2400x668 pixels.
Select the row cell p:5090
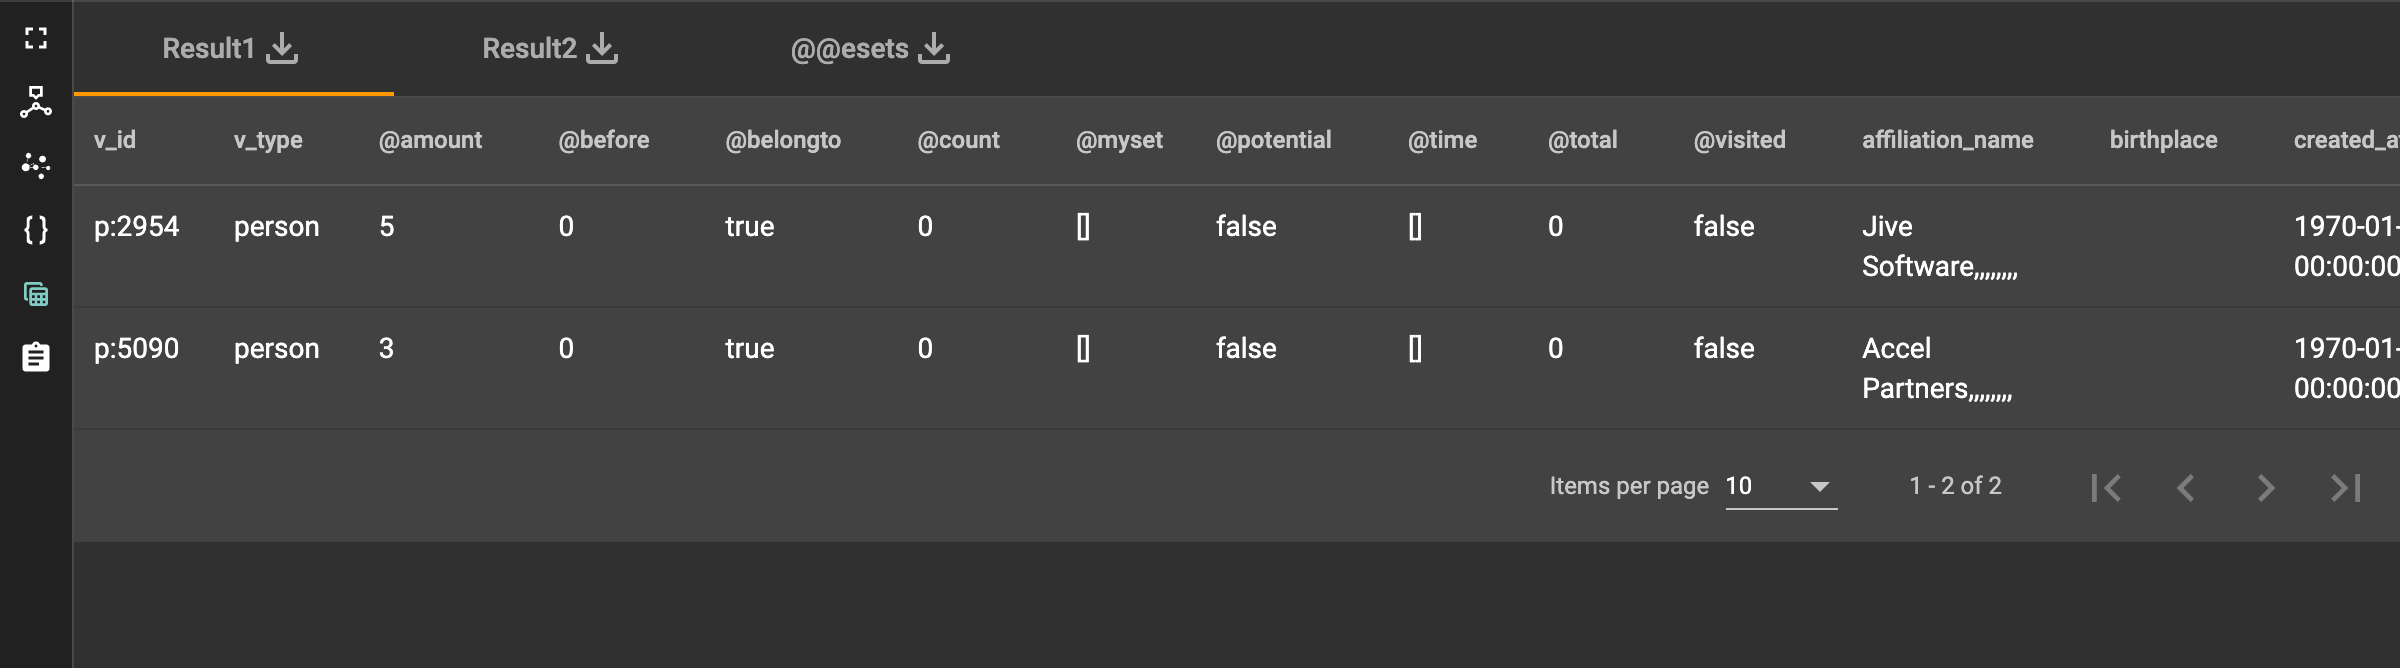136,349
